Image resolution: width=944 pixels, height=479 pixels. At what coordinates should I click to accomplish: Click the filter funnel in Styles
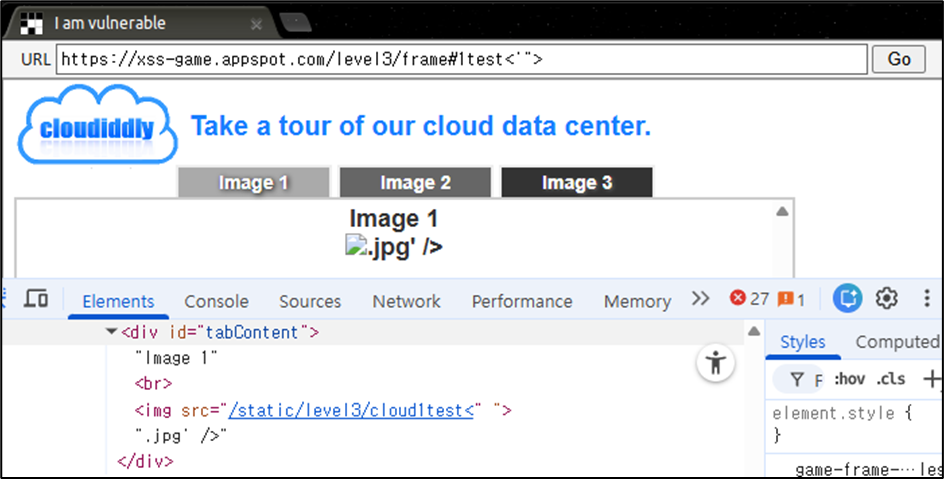point(797,379)
